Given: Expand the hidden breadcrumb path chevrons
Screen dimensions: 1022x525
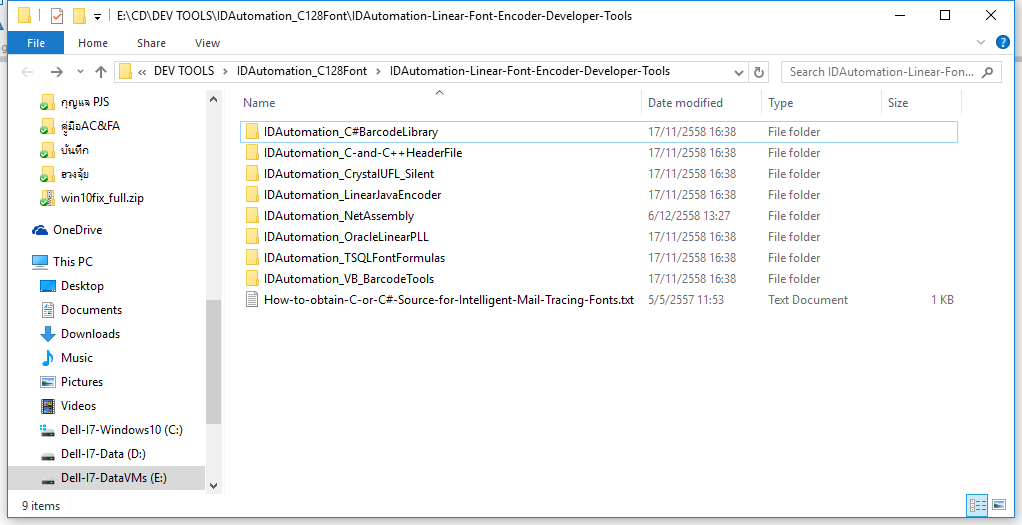Looking at the screenshot, I should point(141,72).
